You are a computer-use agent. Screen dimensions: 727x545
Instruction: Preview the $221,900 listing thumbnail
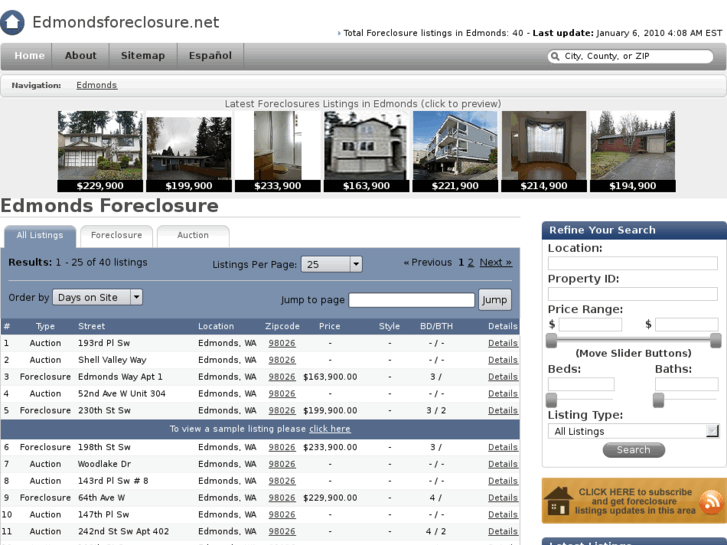click(455, 151)
